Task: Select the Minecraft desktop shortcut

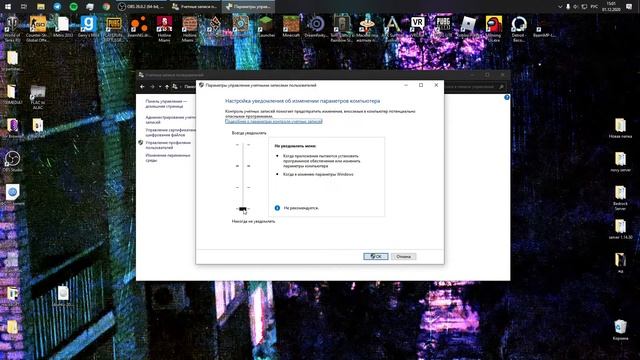Action: tap(291, 27)
